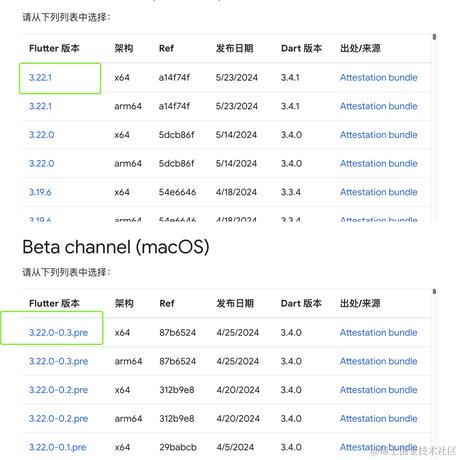Click the Ref value 54e6646
460x460 pixels.
point(177,192)
